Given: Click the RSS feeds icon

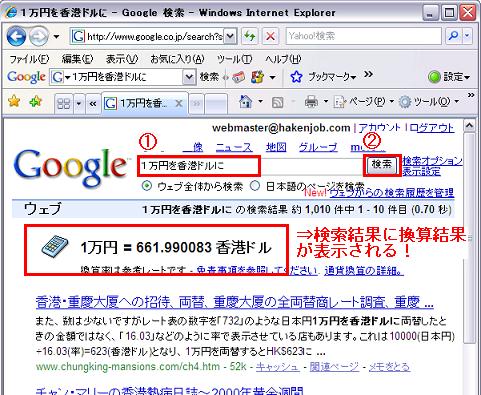Looking at the screenshot, I should click(278, 102).
